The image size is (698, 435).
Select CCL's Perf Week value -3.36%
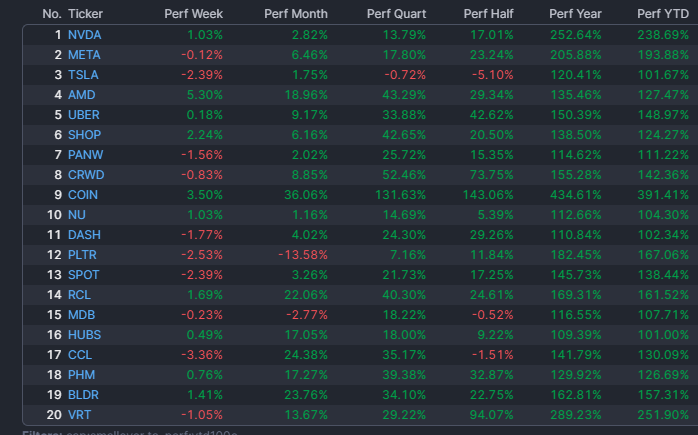pos(202,355)
